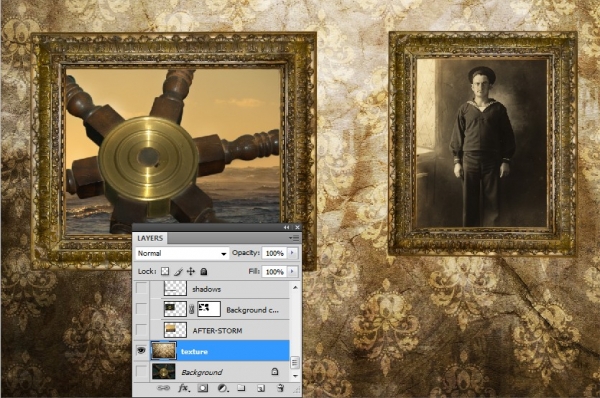
Task: Add a layer mask with mask icon
Action: [203, 388]
